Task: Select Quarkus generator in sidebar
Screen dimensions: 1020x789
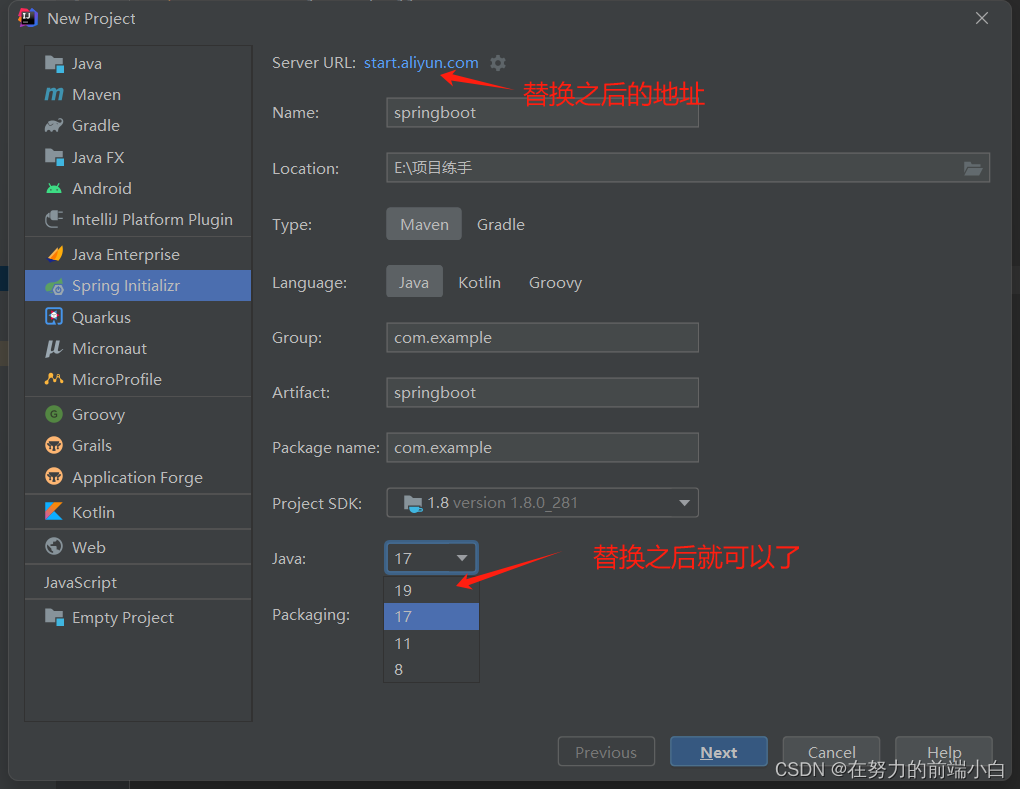Action: [x=138, y=317]
